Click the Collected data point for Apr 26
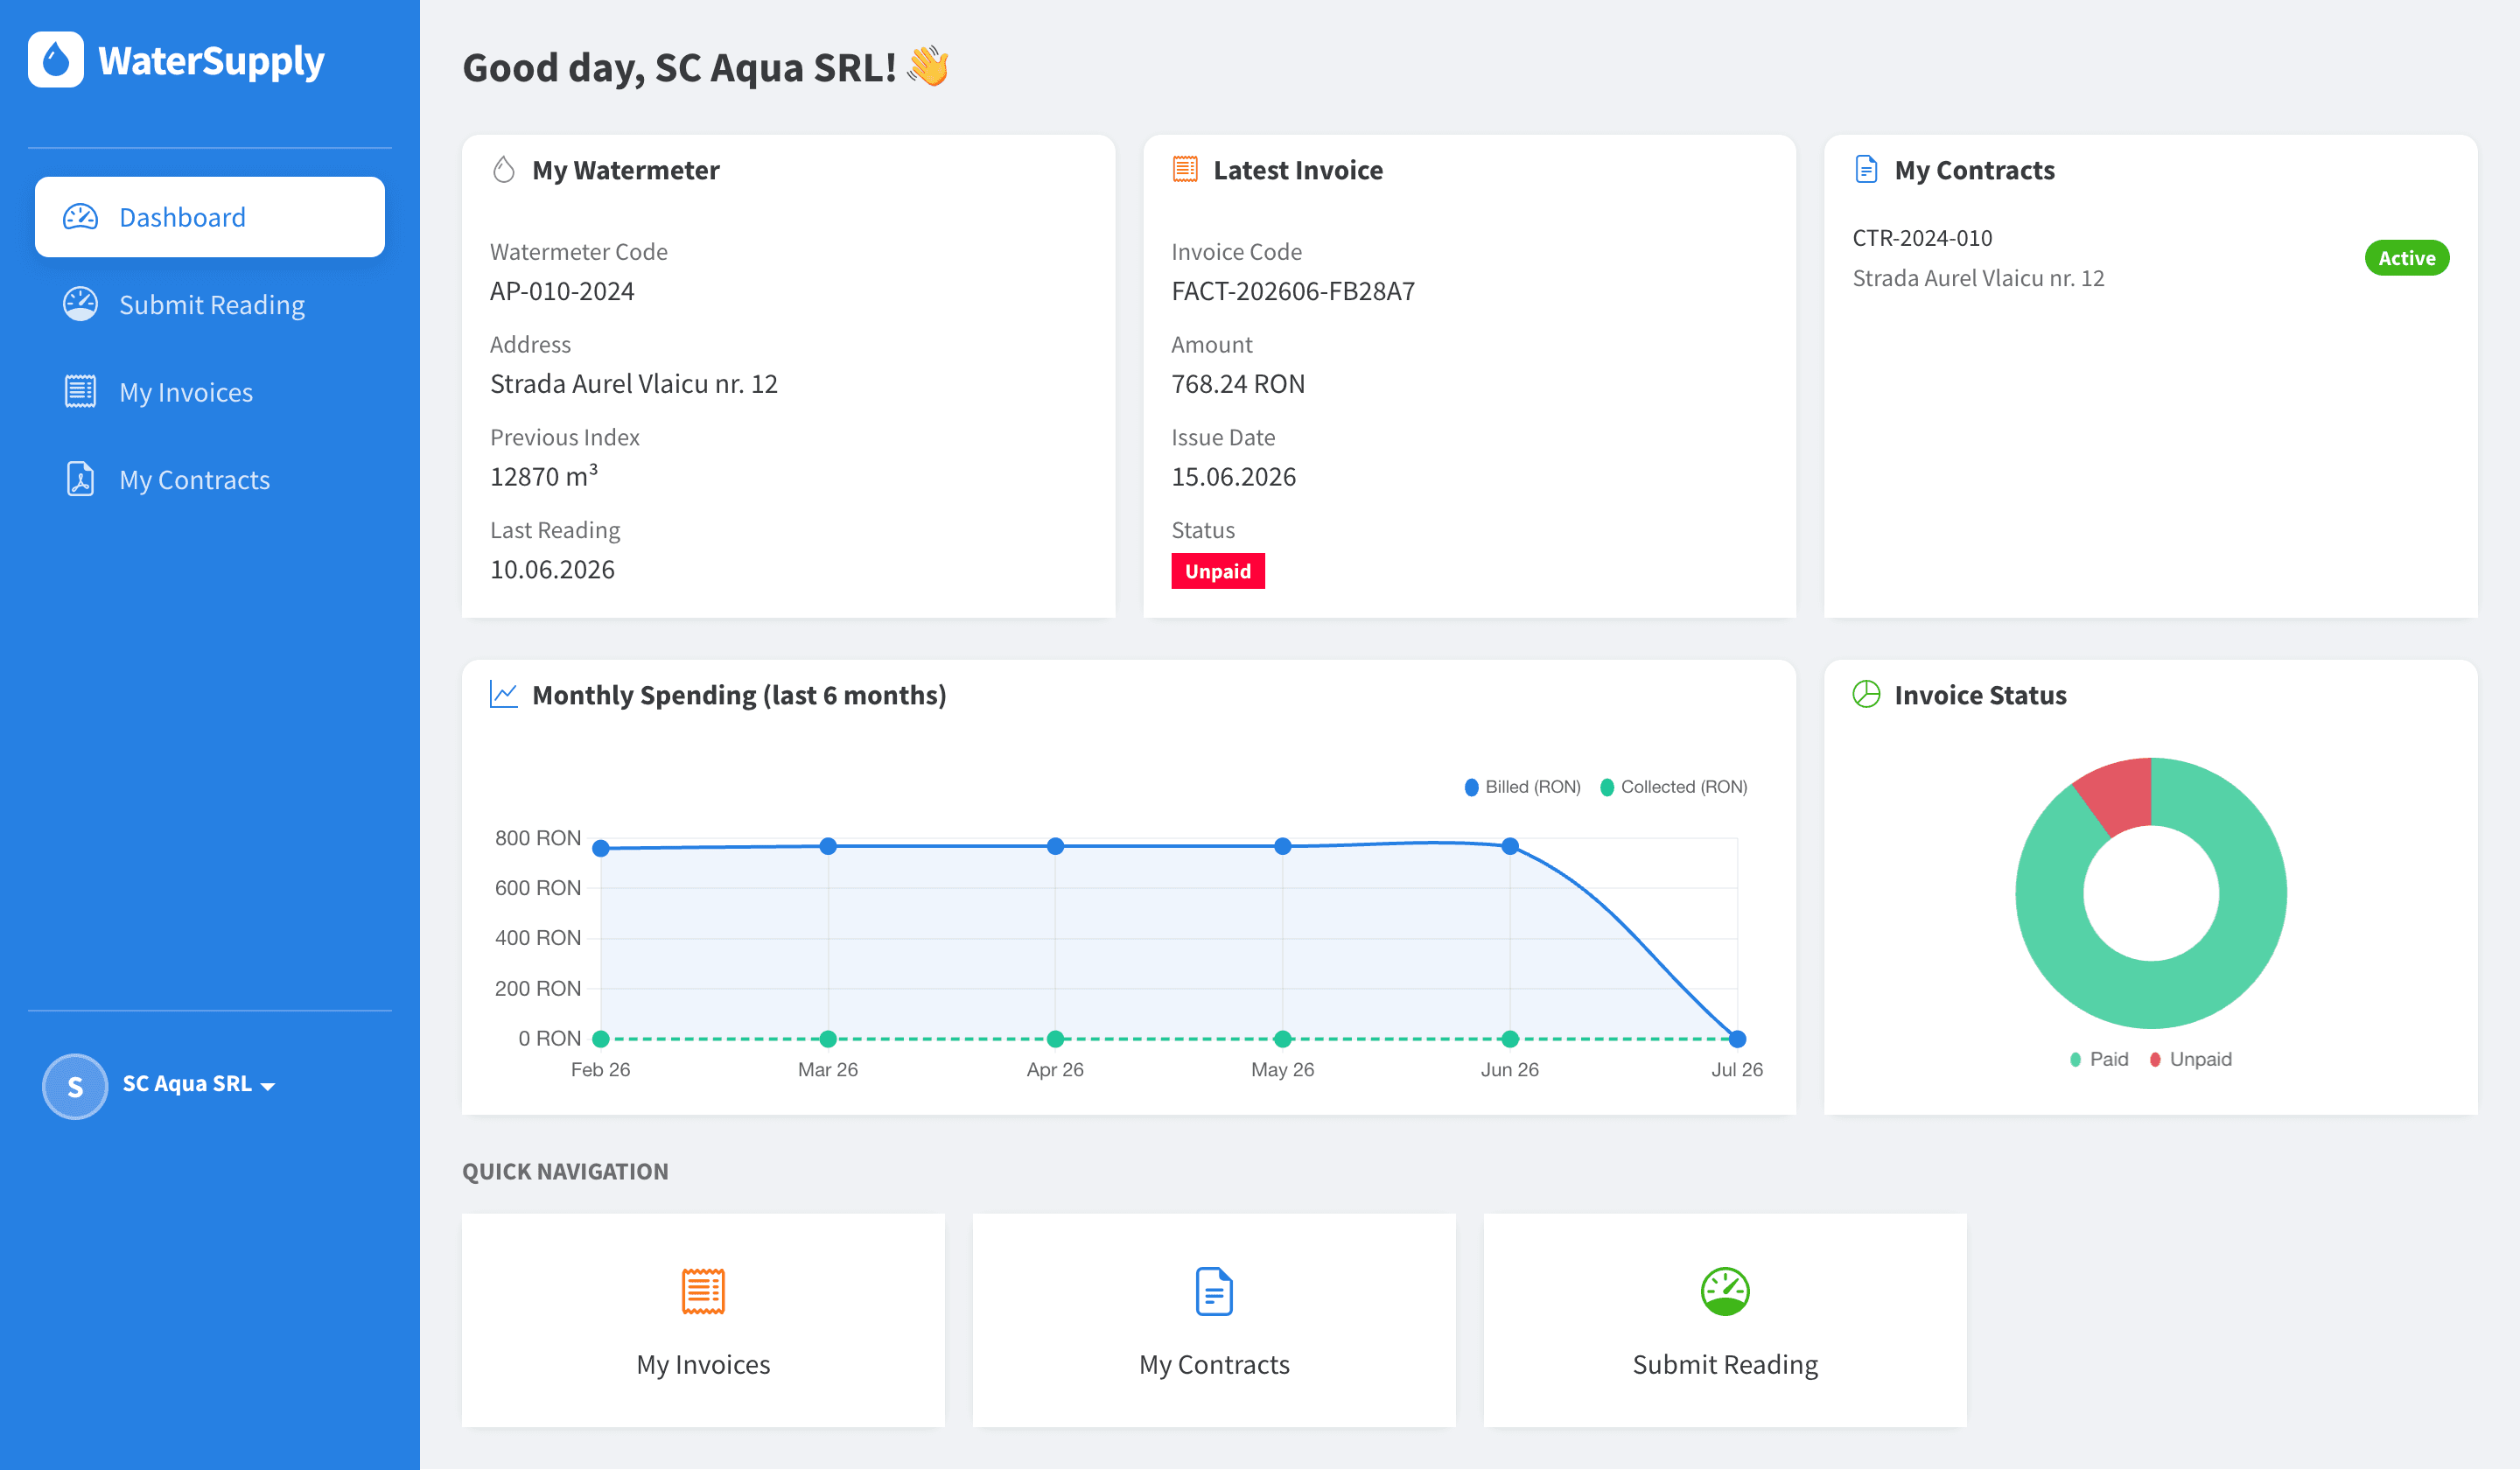 [1055, 1039]
